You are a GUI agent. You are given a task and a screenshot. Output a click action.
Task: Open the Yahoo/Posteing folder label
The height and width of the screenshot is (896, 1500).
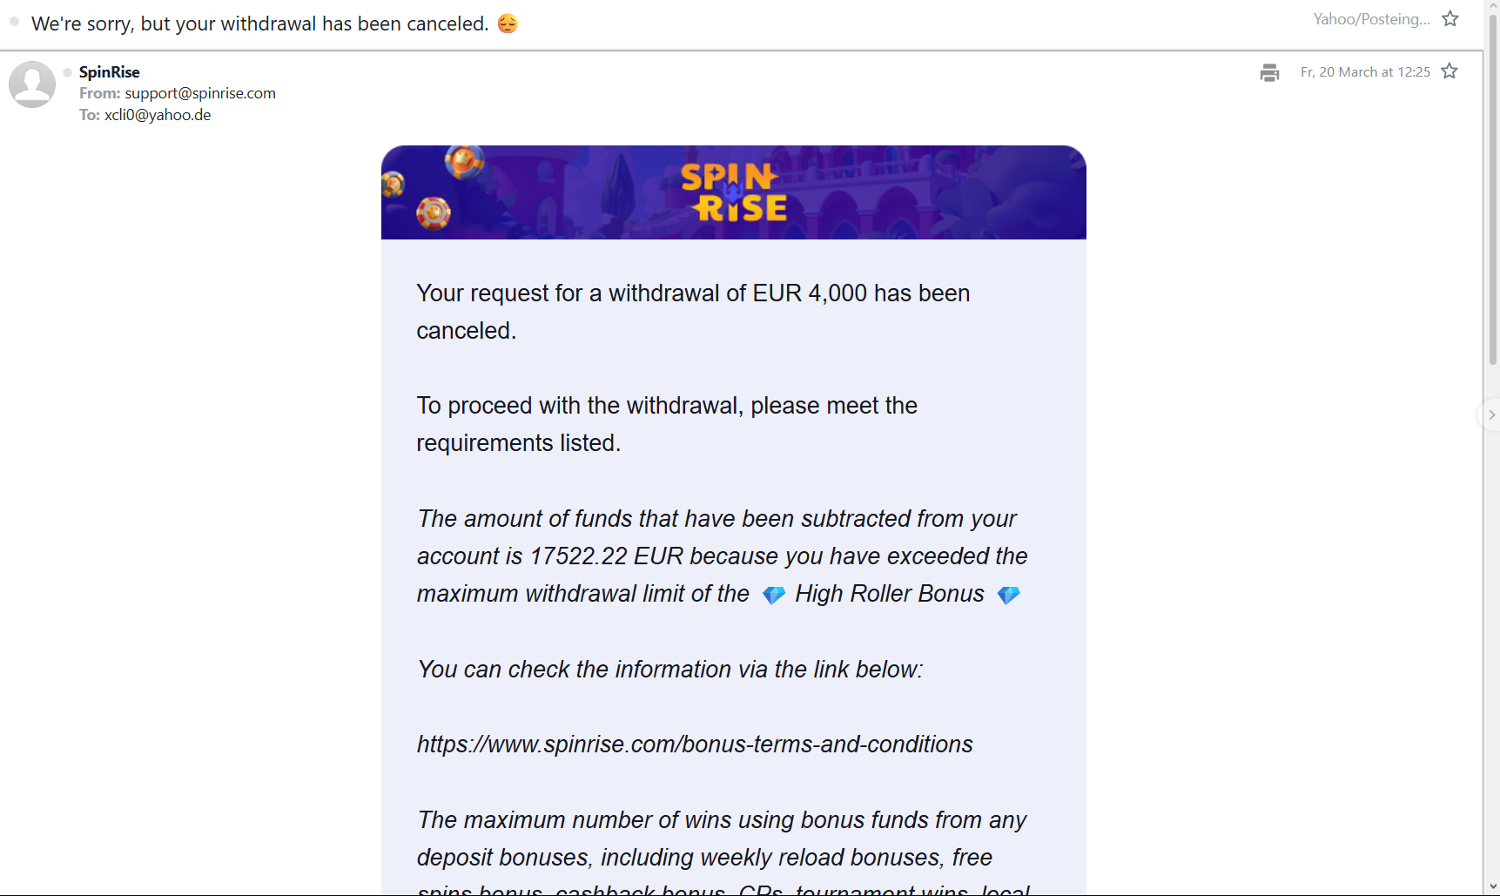(1371, 19)
